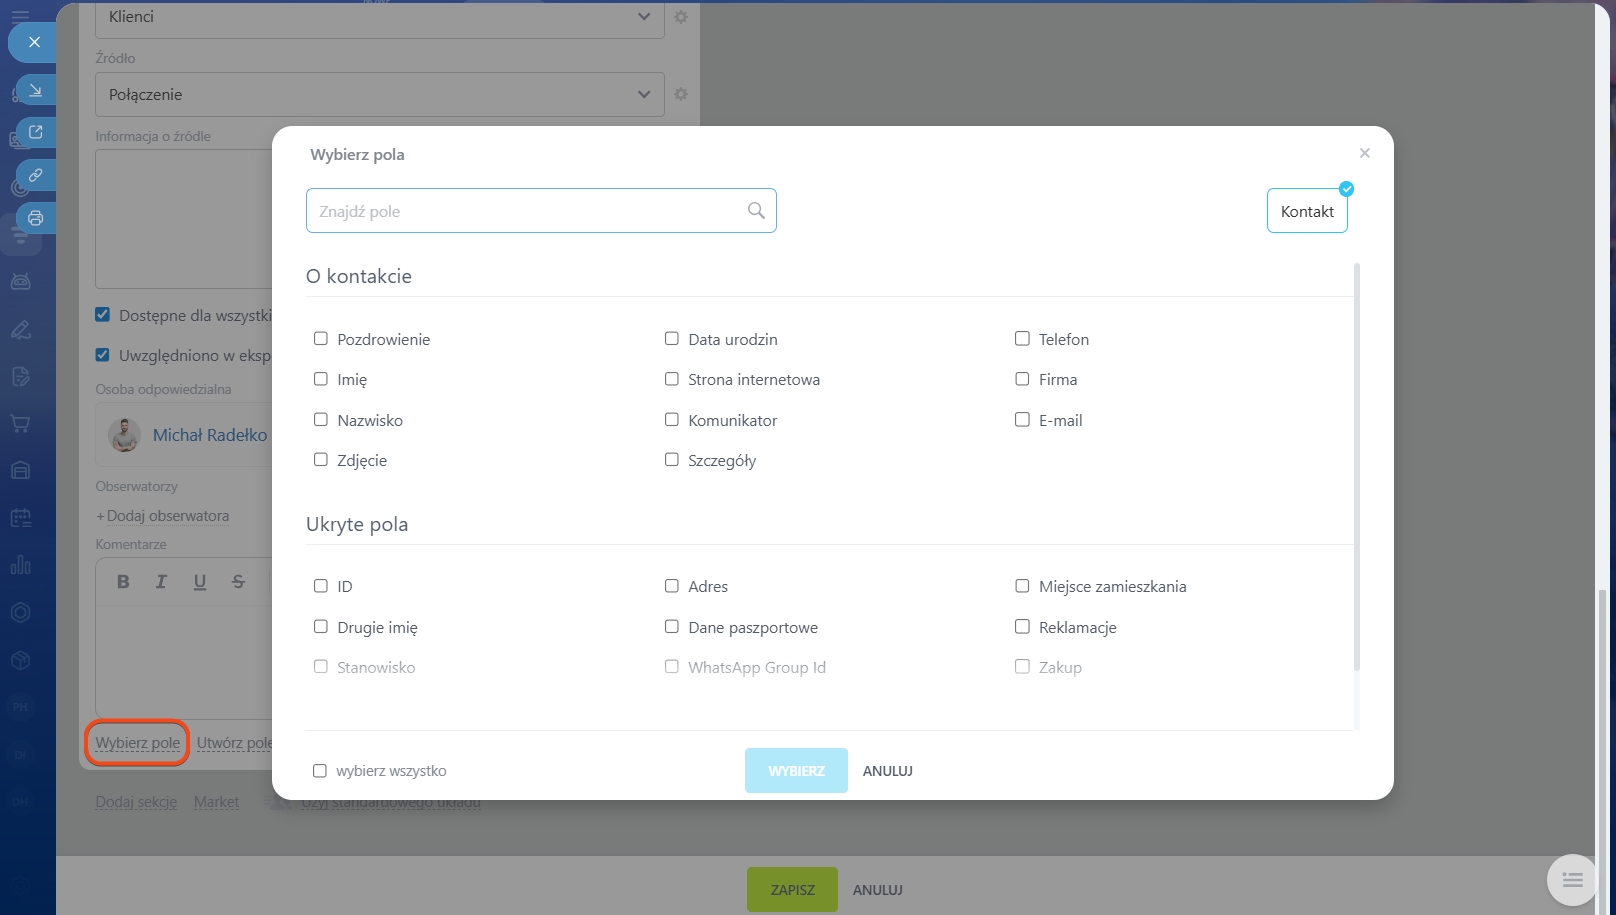Check the Nazwisko field checkbox
This screenshot has height=915, width=1616.
tap(321, 420)
